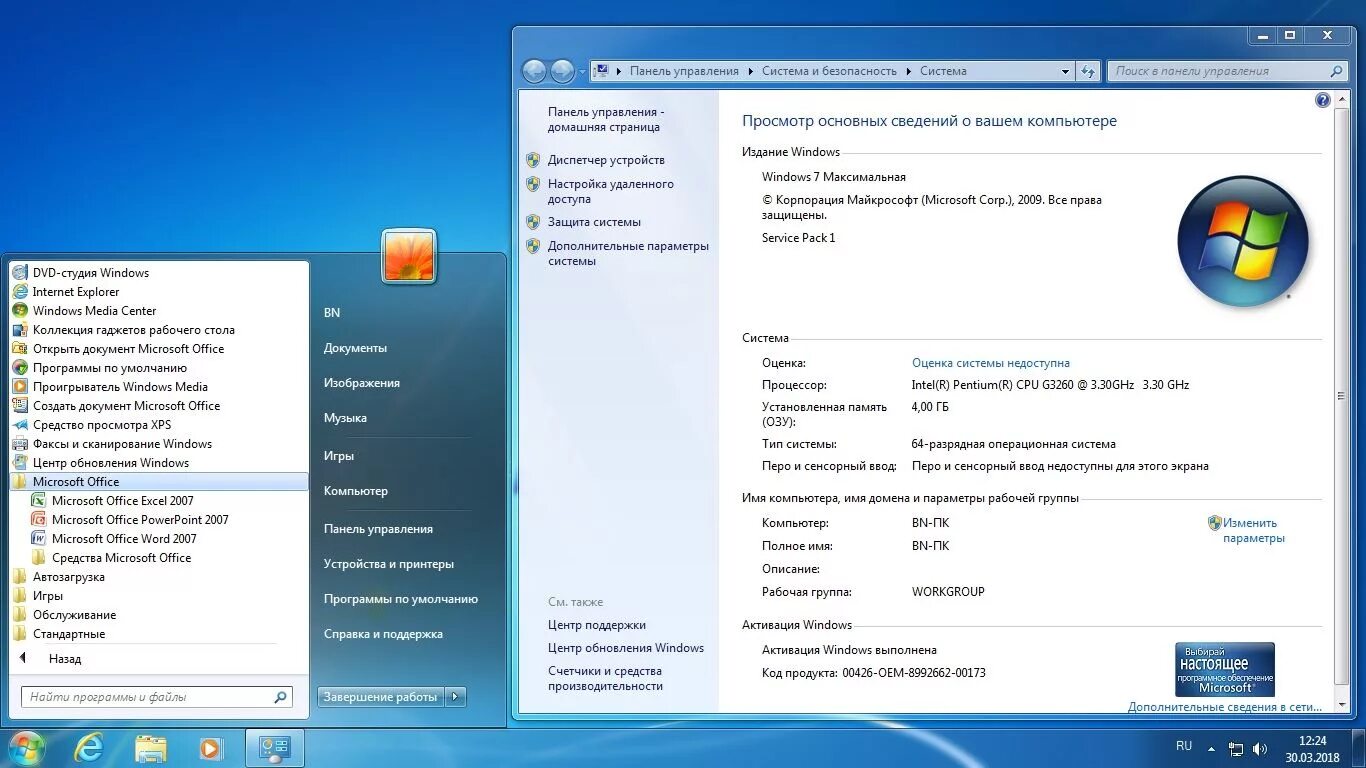The height and width of the screenshot is (768, 1366).
Task: Select the System control panel taskbar button
Action: tap(274, 748)
